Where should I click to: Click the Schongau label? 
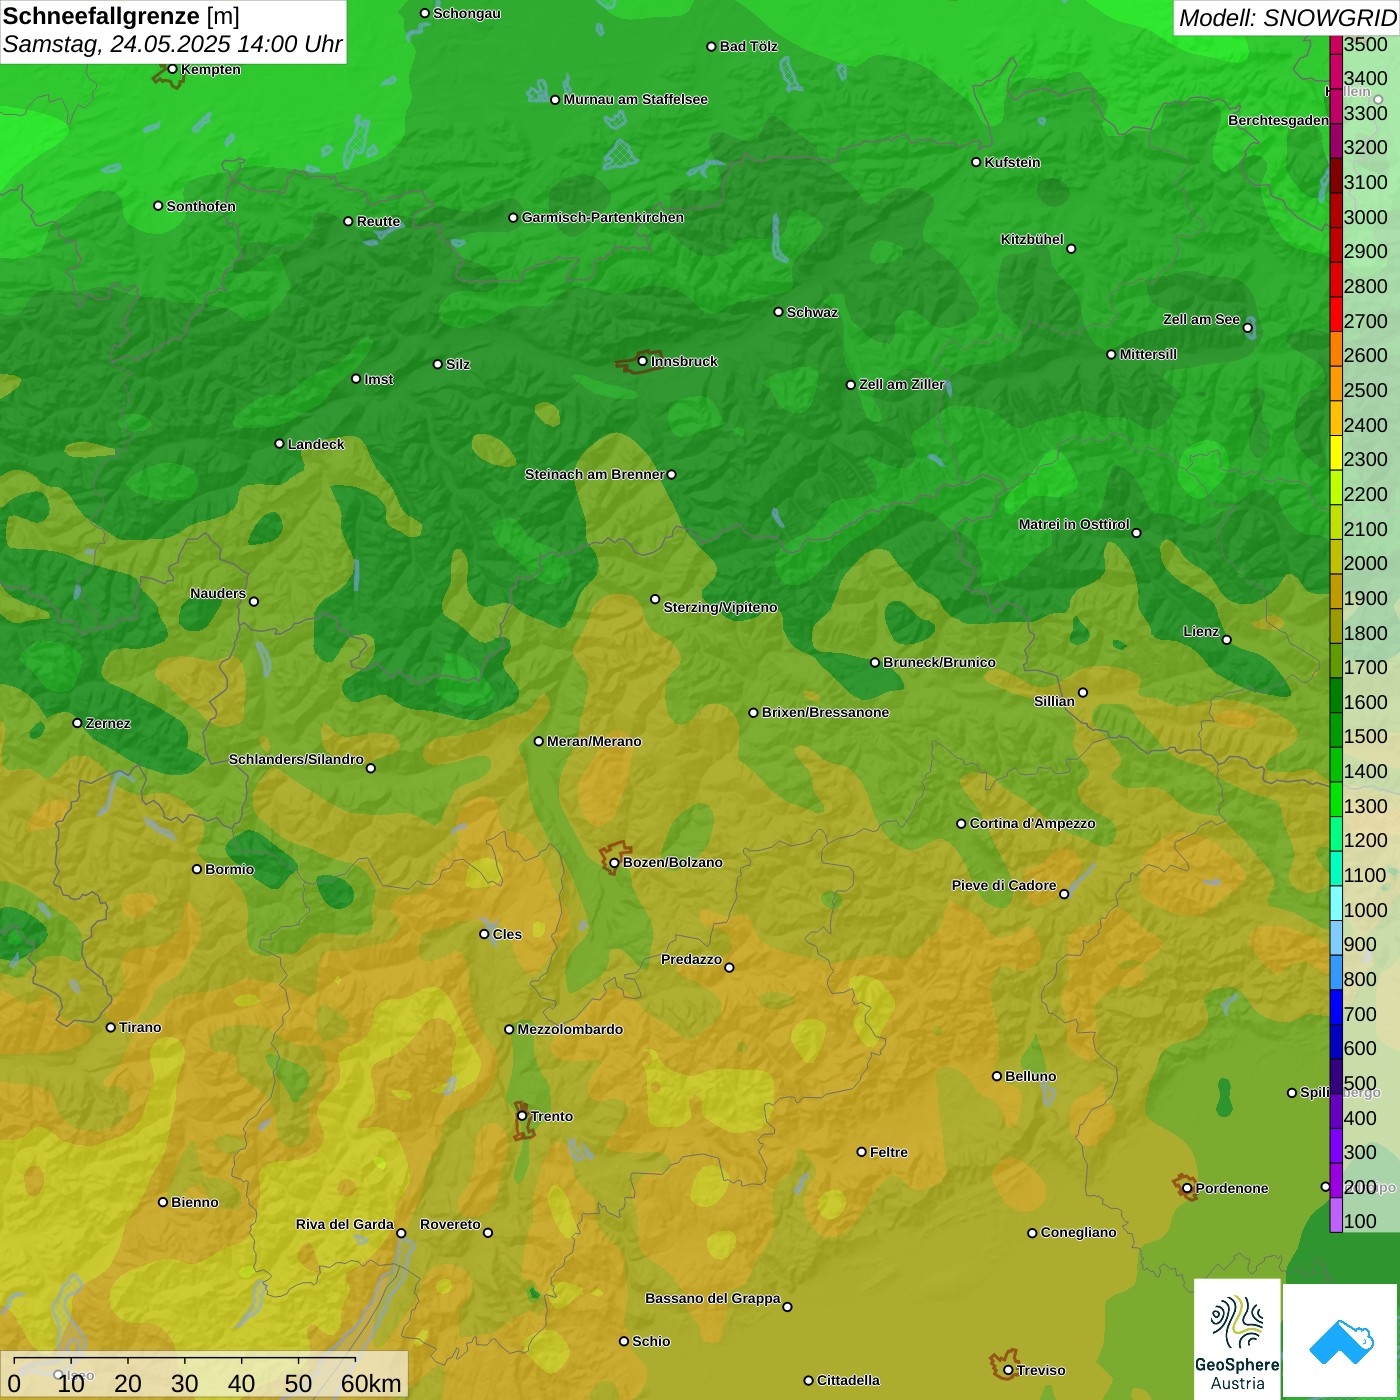(x=467, y=13)
